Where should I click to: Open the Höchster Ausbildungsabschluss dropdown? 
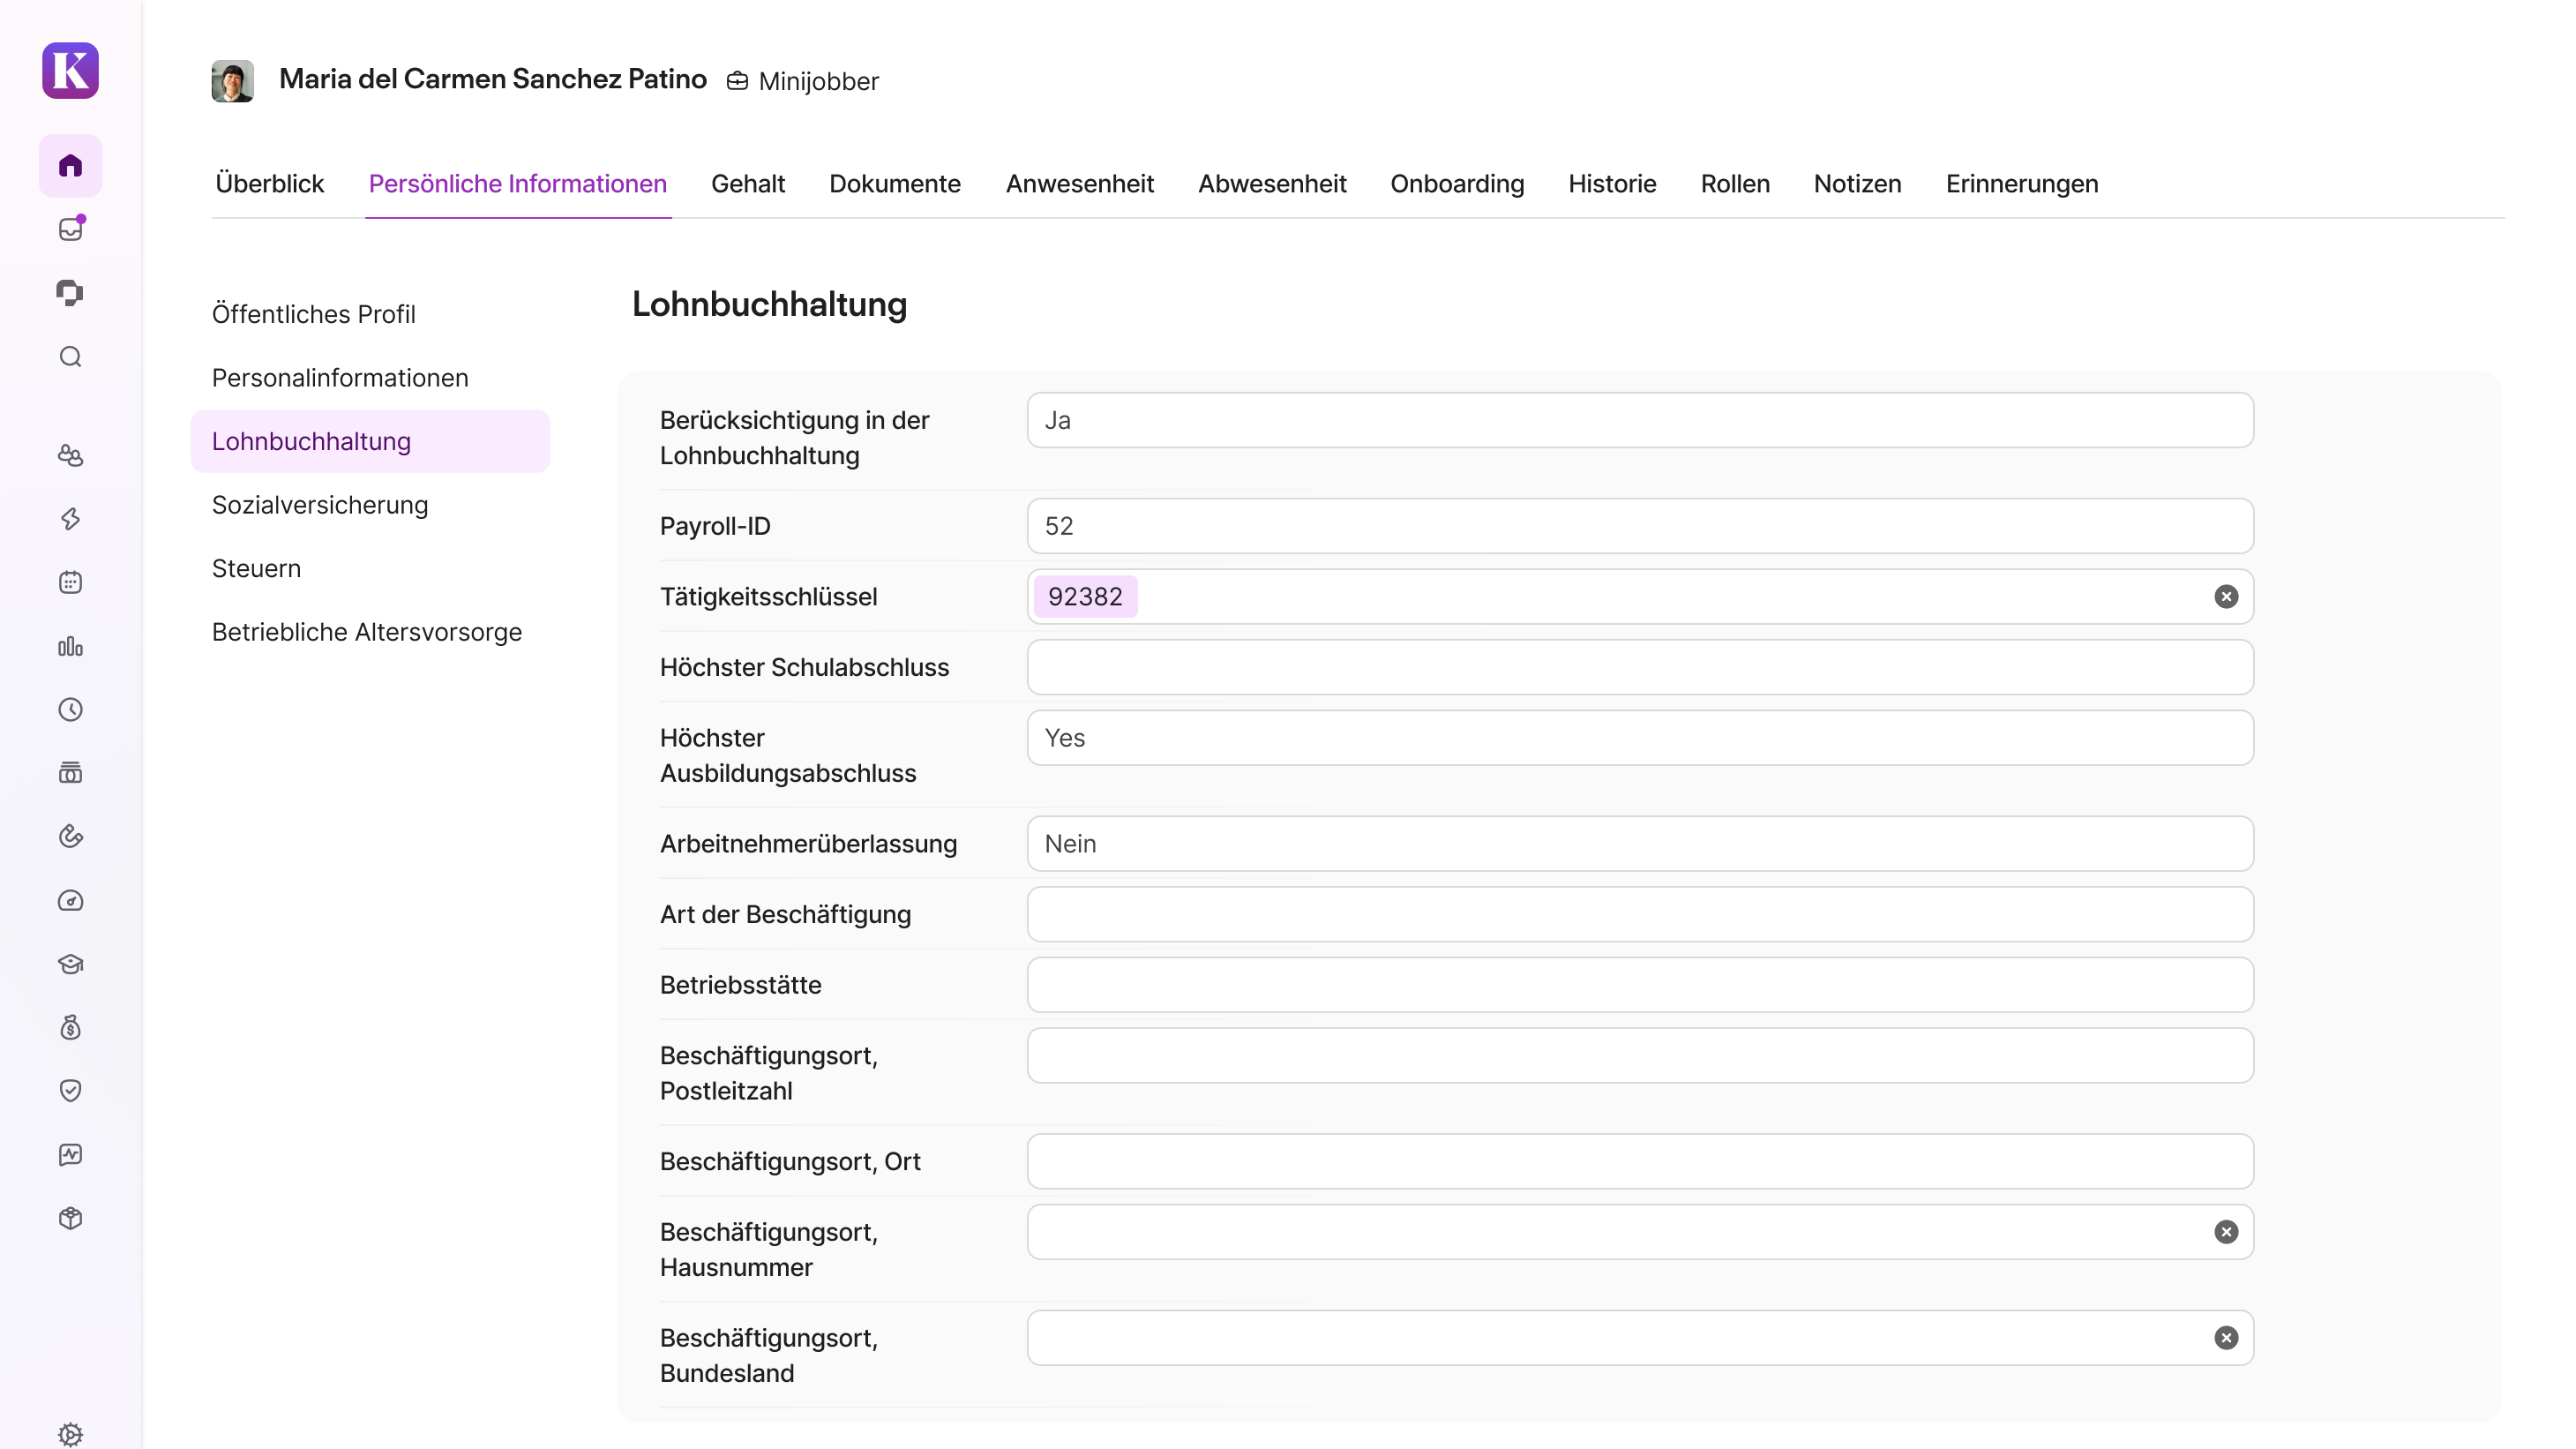(x=1640, y=738)
